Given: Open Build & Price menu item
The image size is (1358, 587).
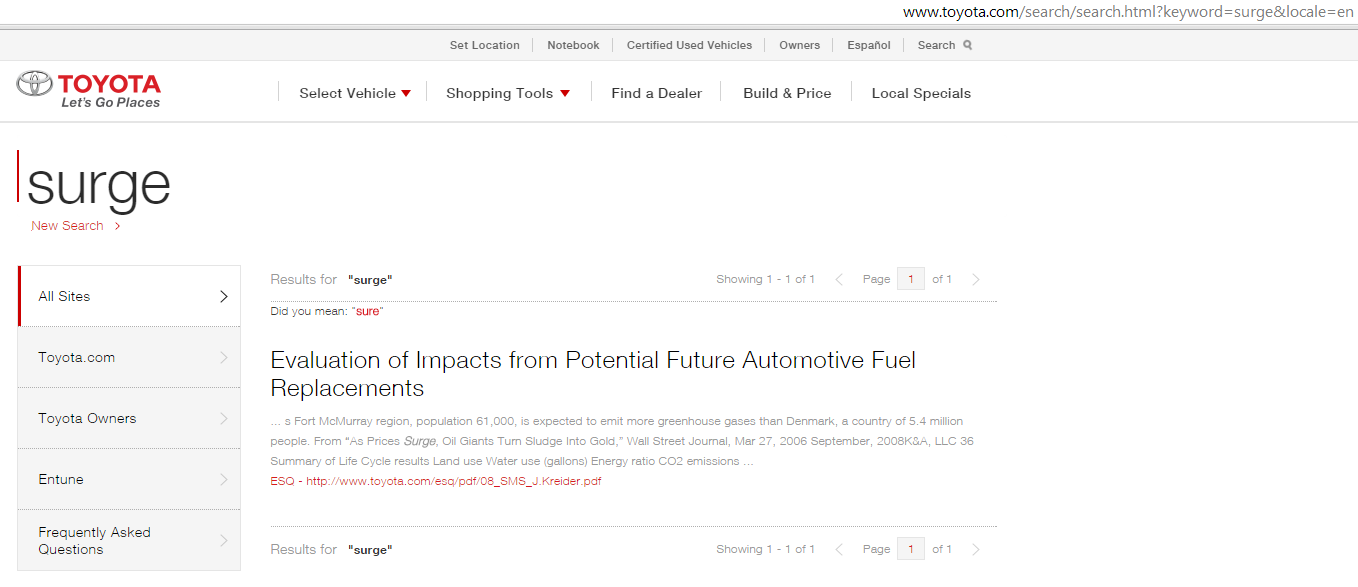Looking at the screenshot, I should 787,93.
